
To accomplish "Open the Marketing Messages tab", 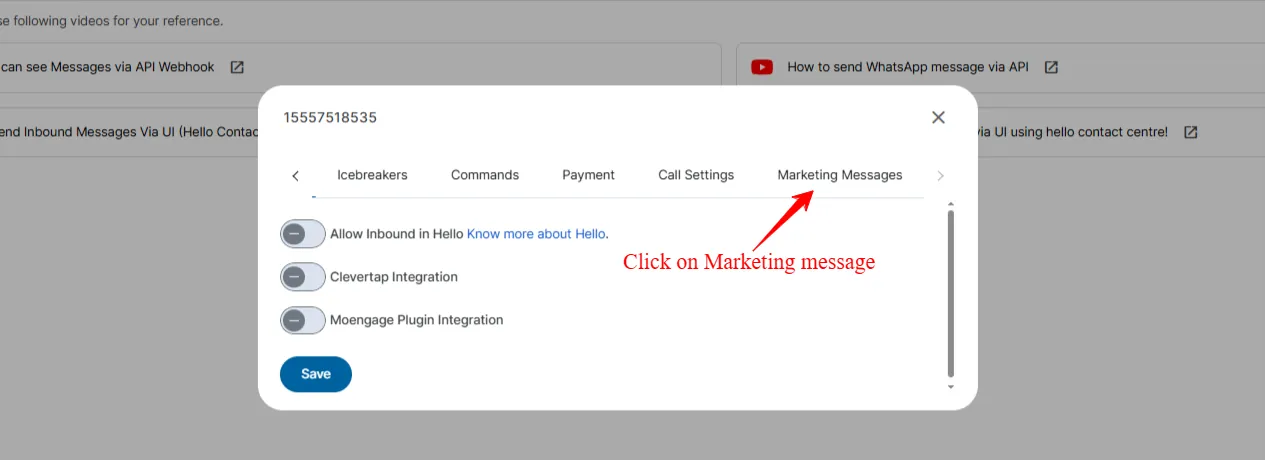I will [x=840, y=175].
